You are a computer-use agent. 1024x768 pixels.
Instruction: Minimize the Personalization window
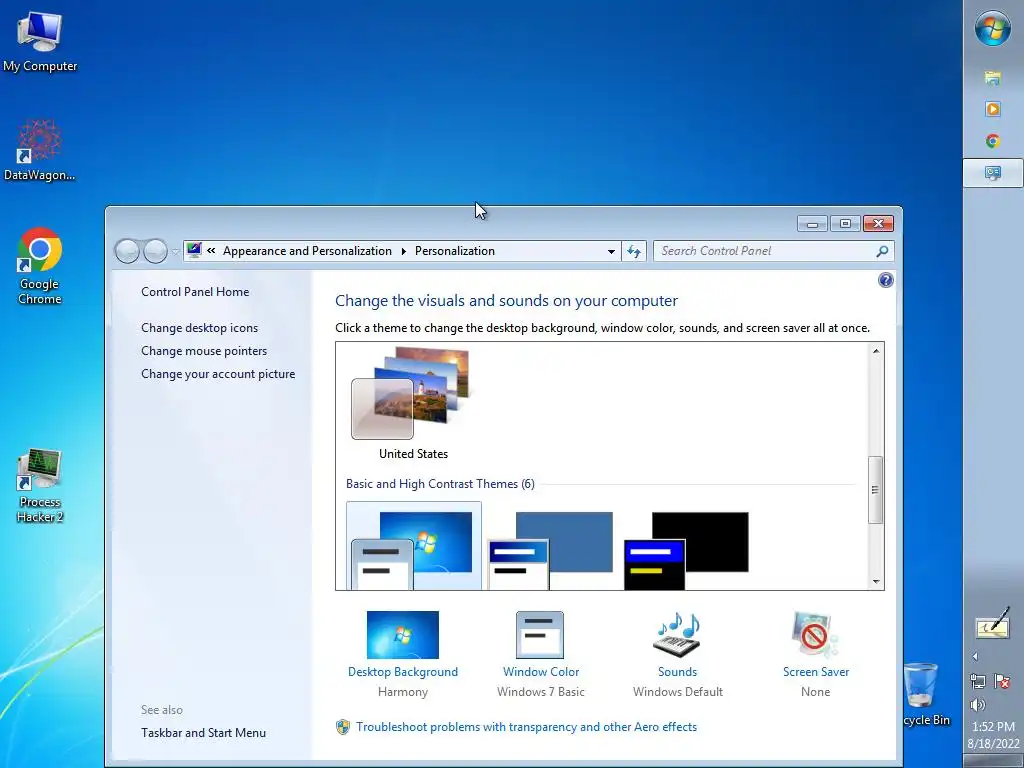click(x=812, y=224)
